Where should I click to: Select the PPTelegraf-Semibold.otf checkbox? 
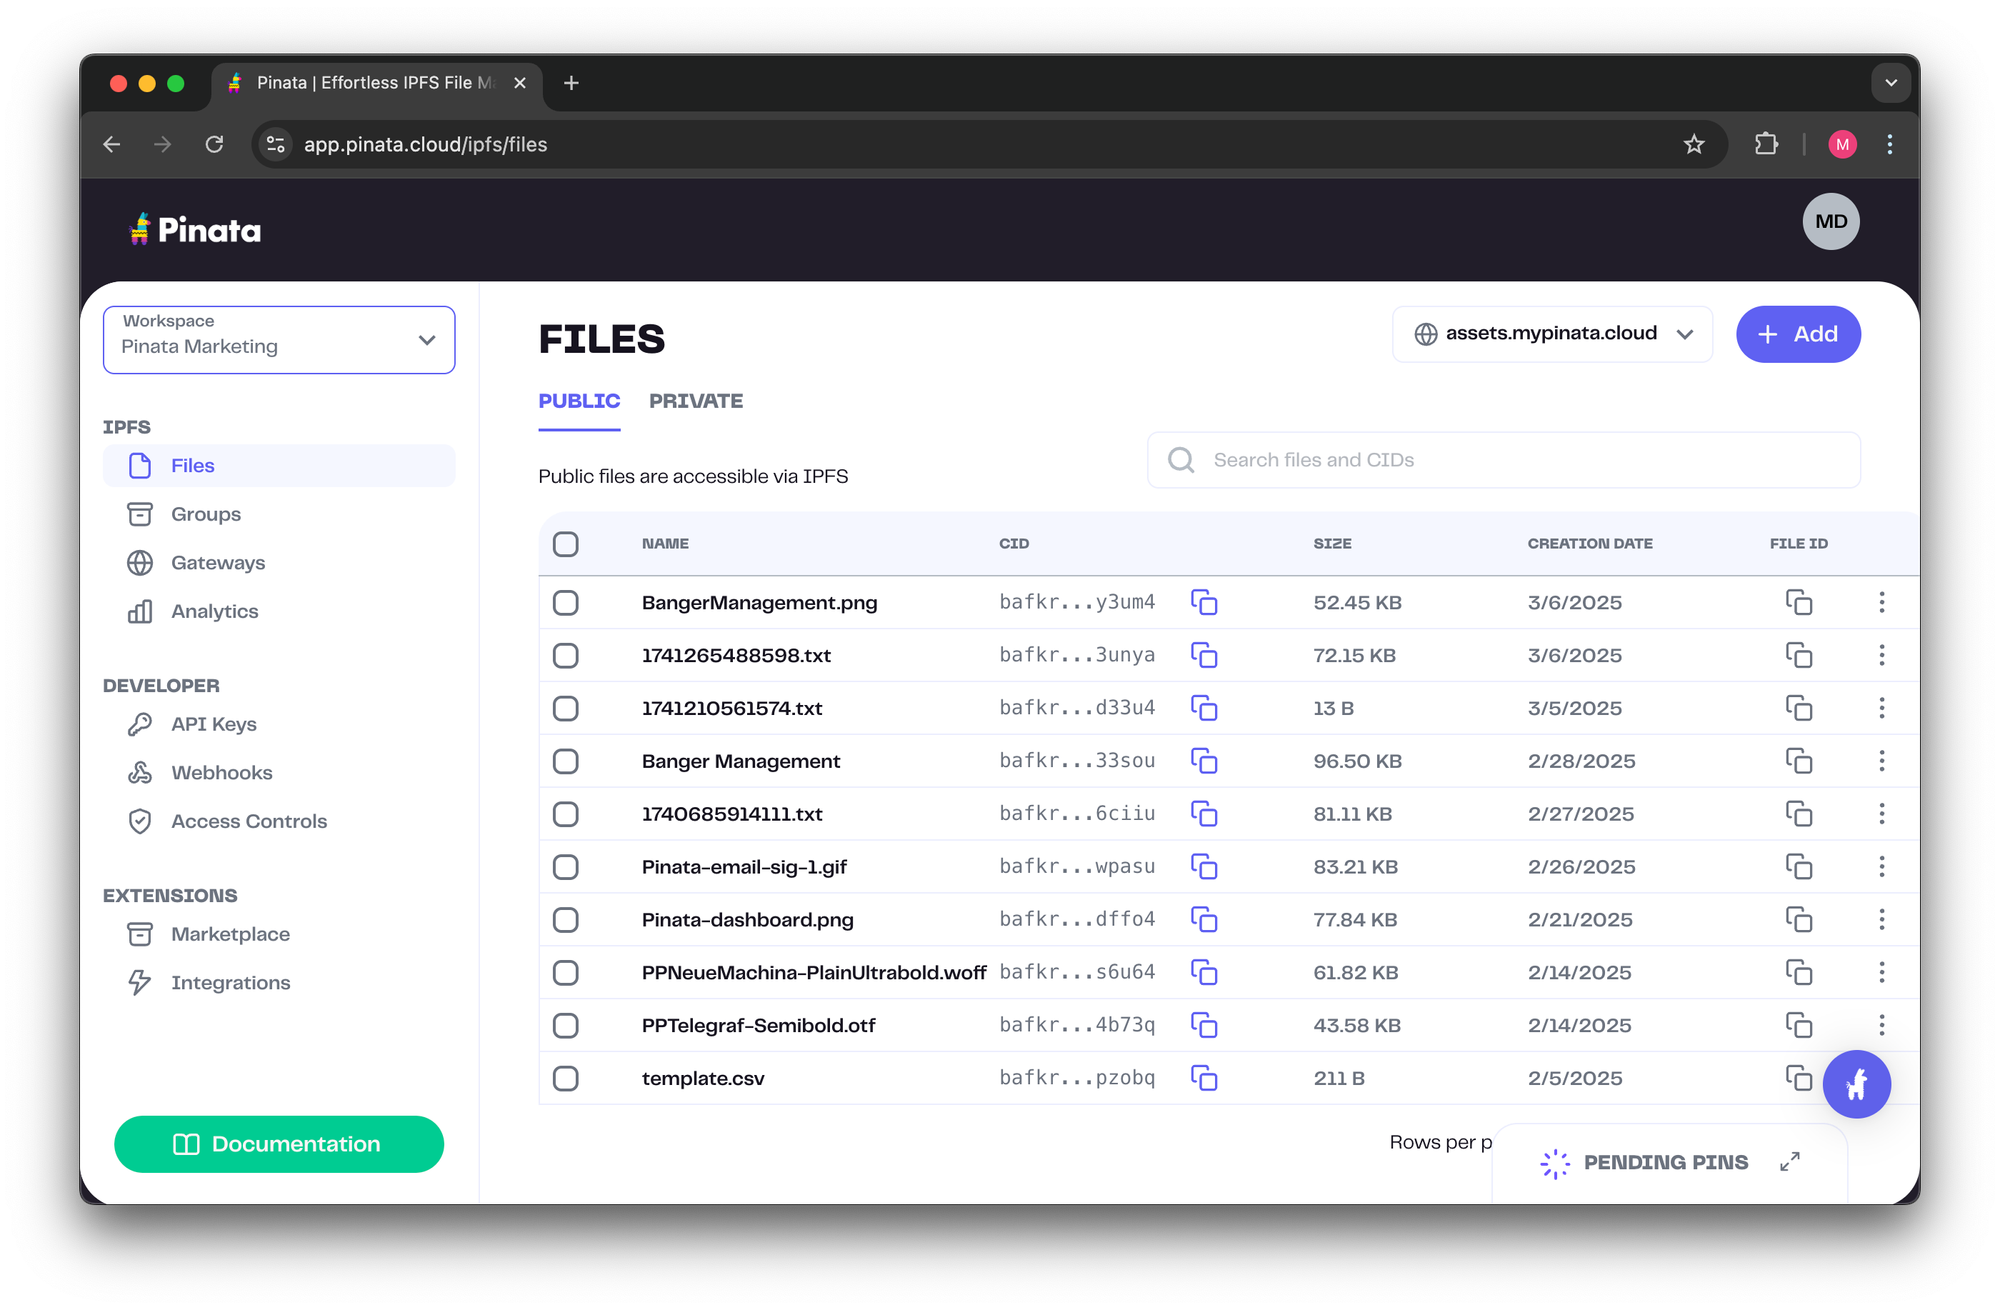566,1025
